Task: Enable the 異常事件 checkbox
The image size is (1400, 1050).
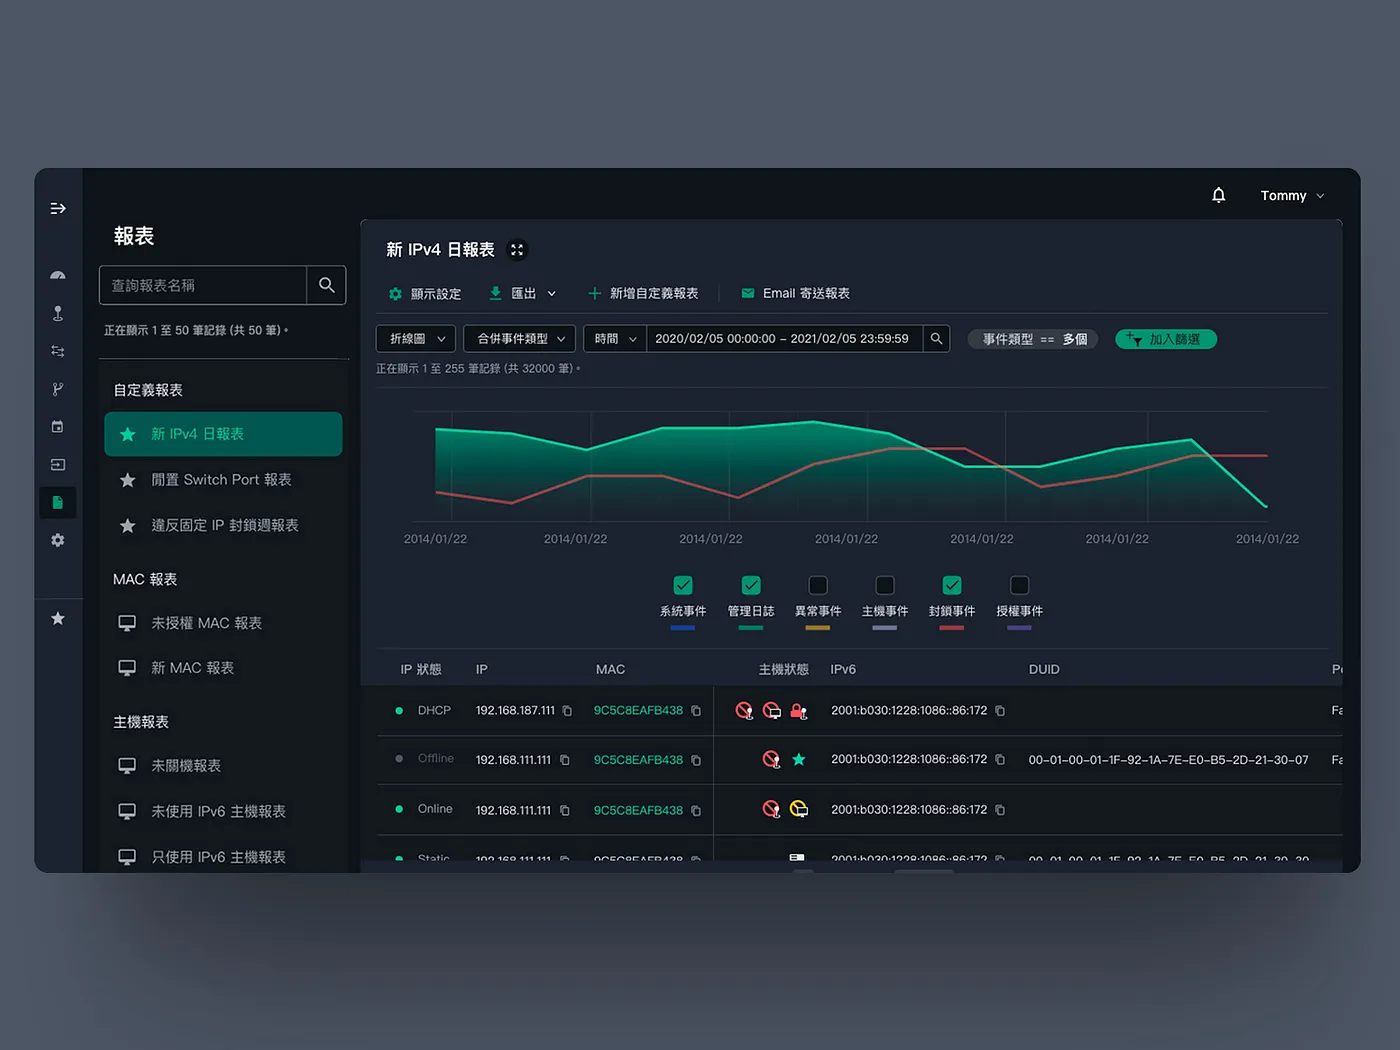Action: 817,585
